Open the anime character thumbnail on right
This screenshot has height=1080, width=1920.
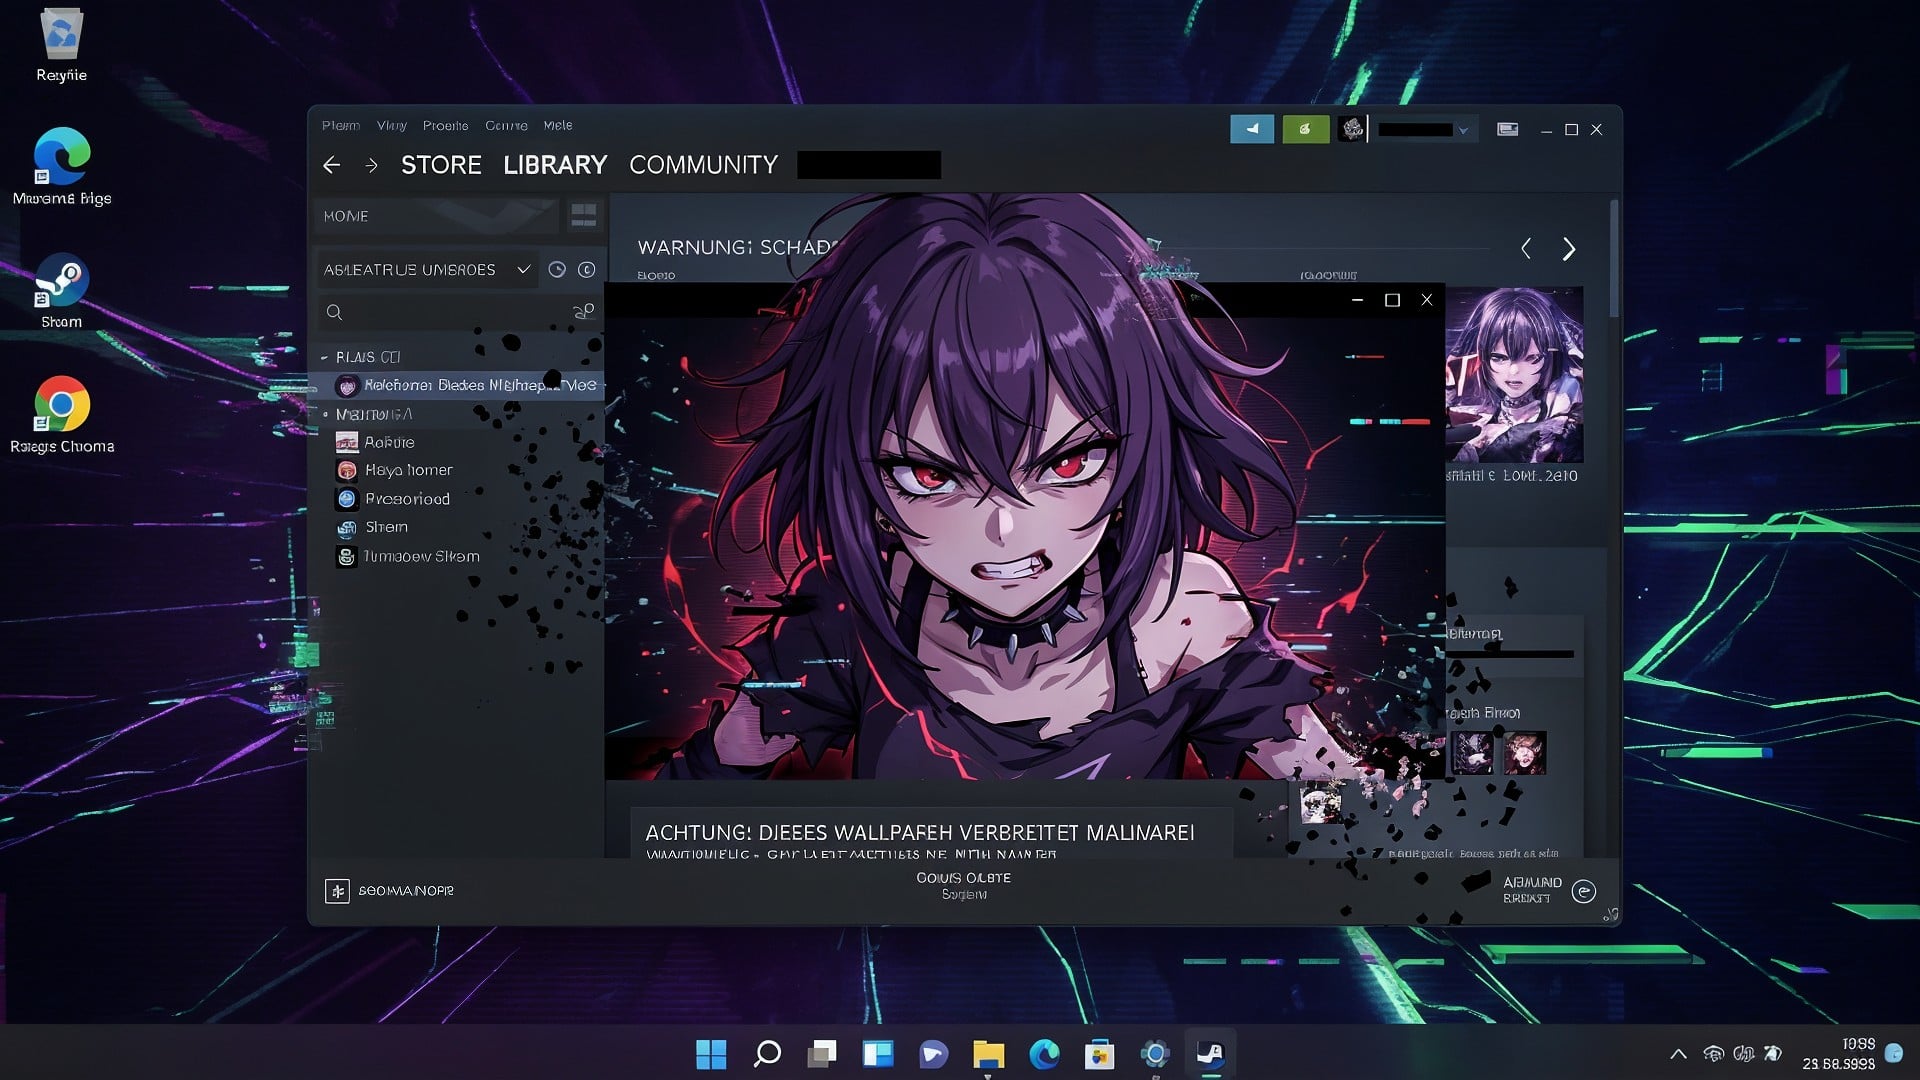click(1514, 375)
